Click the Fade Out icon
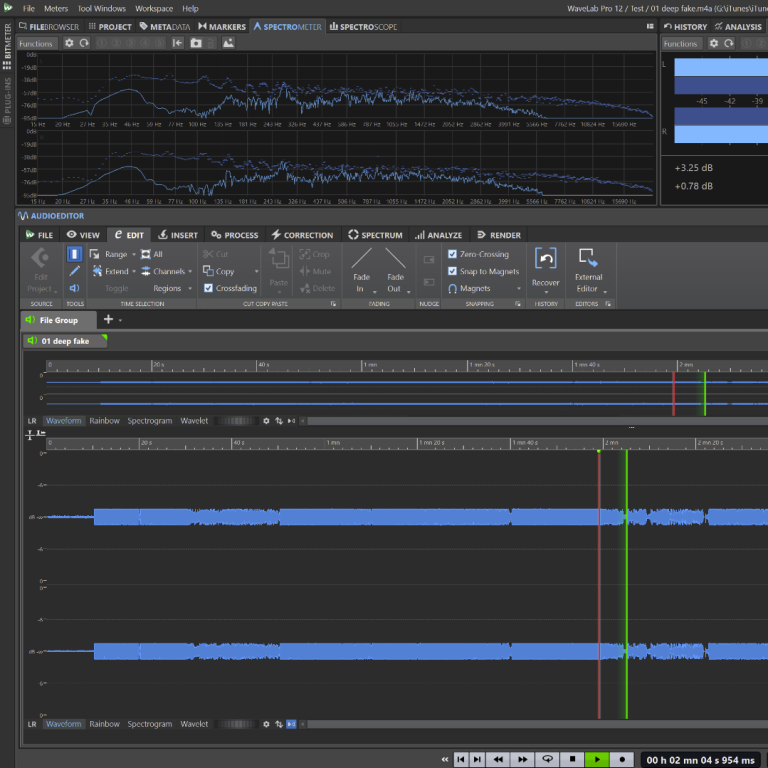Image resolution: width=768 pixels, height=768 pixels. [x=395, y=260]
